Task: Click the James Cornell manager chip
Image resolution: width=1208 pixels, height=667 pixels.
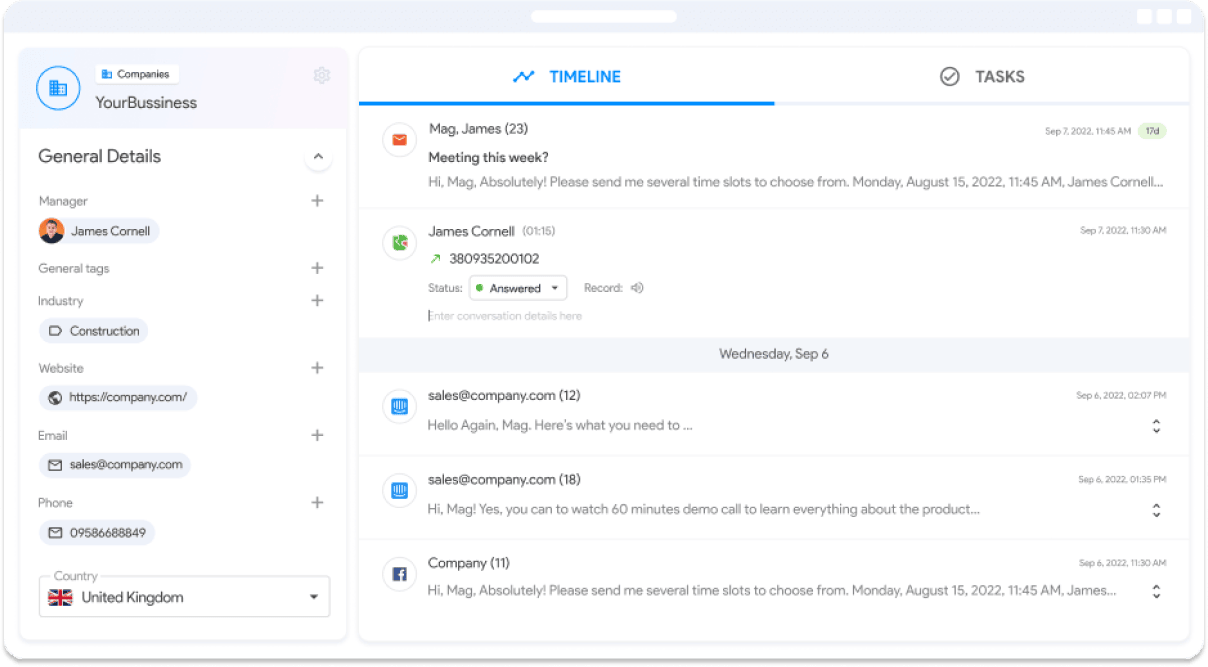Action: pos(98,231)
